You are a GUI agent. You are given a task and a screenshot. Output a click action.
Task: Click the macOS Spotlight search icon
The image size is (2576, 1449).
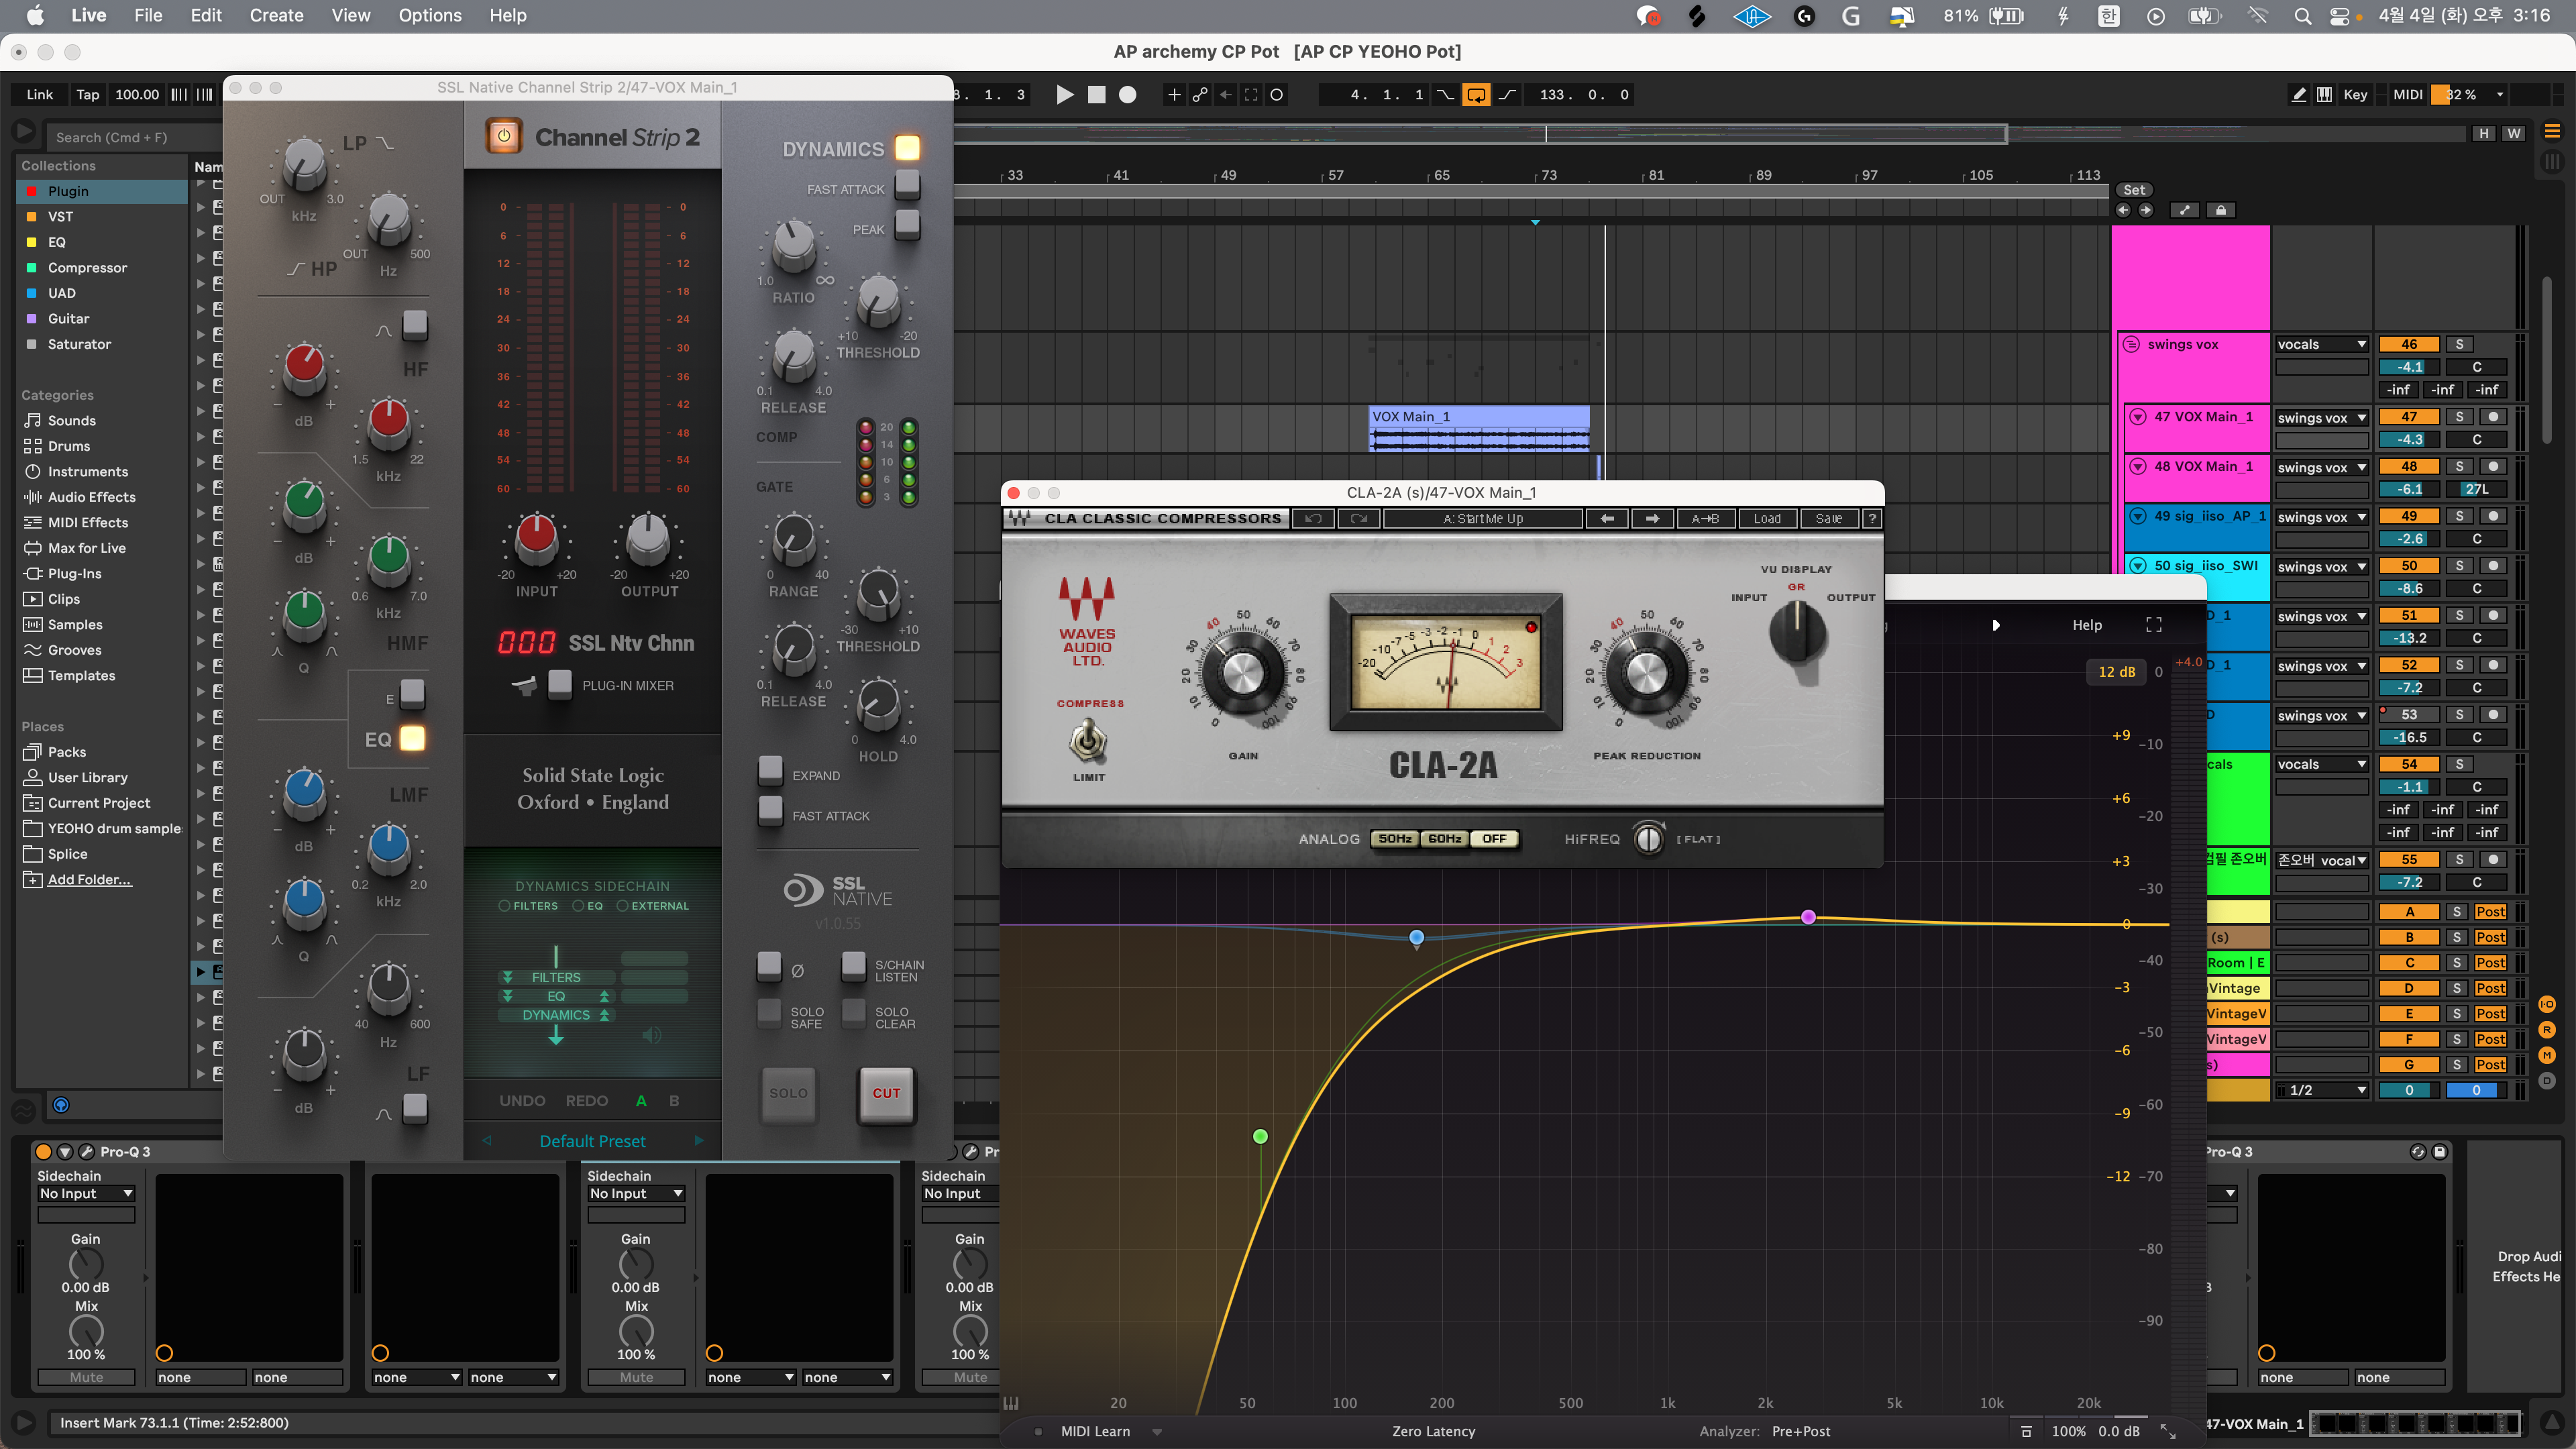[2302, 15]
